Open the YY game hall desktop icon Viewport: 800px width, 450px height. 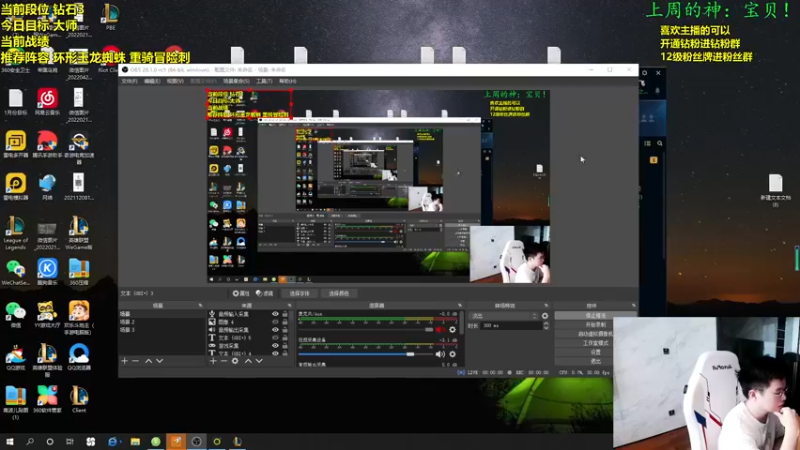tap(47, 315)
